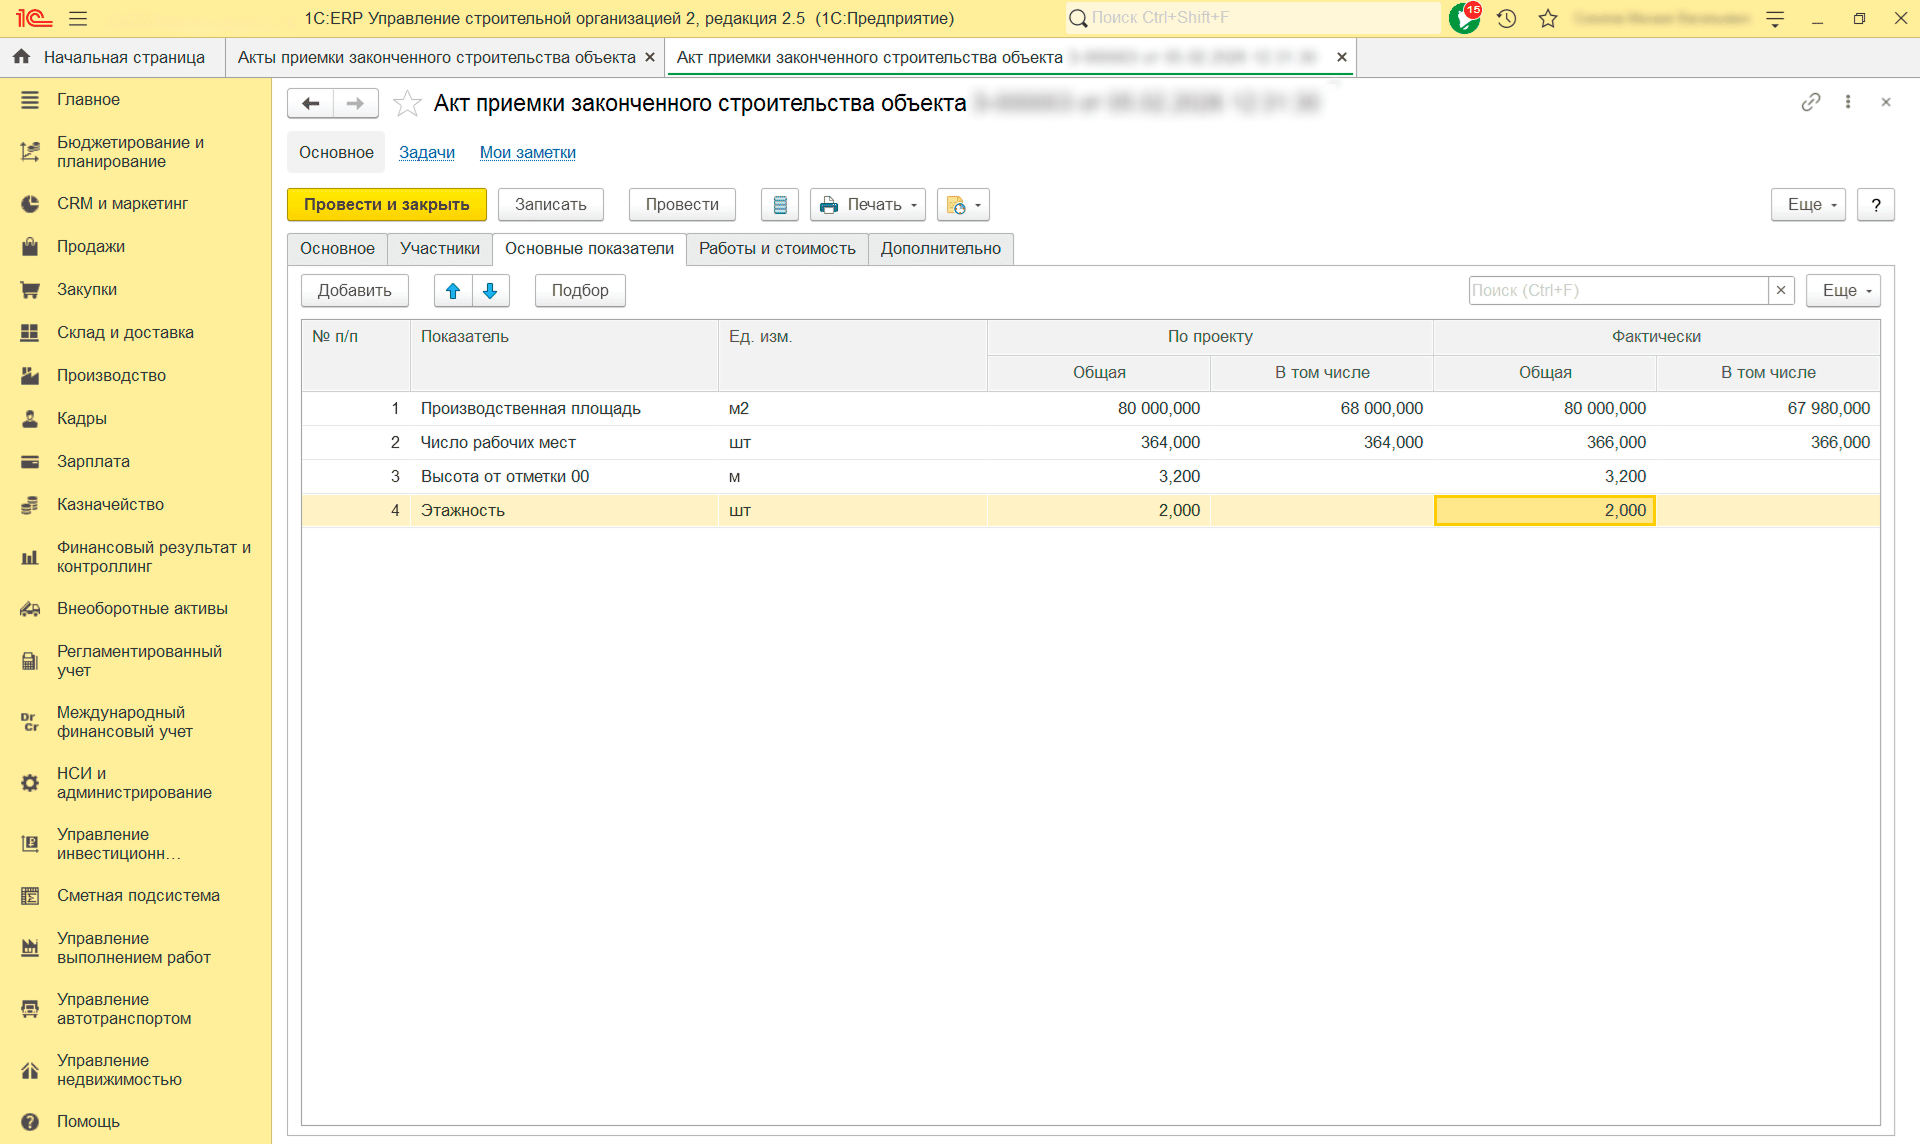The height and width of the screenshot is (1144, 1920).
Task: Open the Закупки section in sidebar
Action: (87, 290)
